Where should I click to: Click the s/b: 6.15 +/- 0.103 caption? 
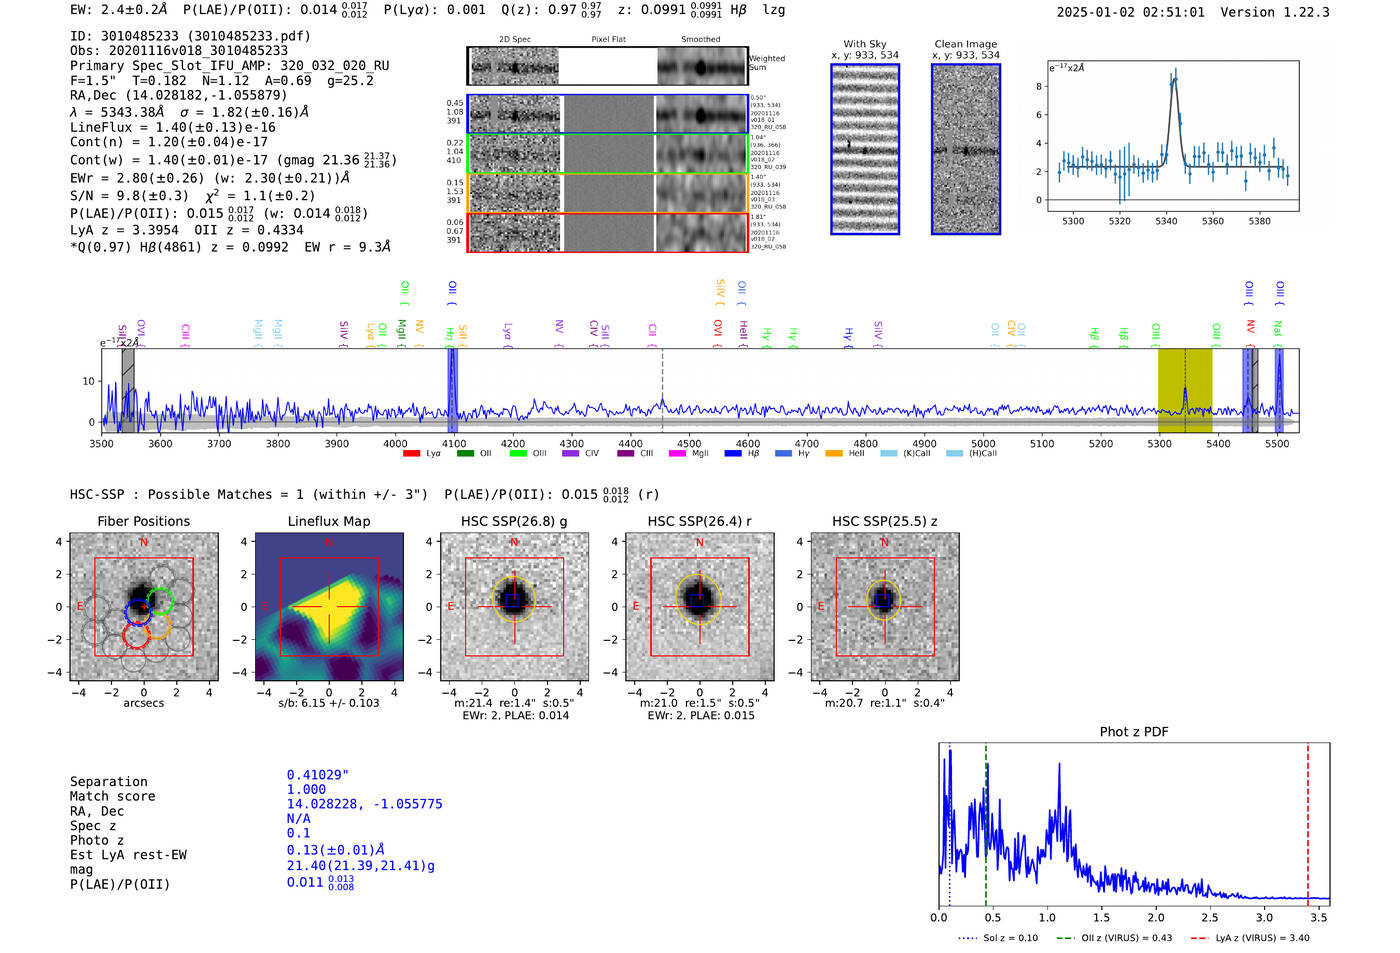pos(329,703)
